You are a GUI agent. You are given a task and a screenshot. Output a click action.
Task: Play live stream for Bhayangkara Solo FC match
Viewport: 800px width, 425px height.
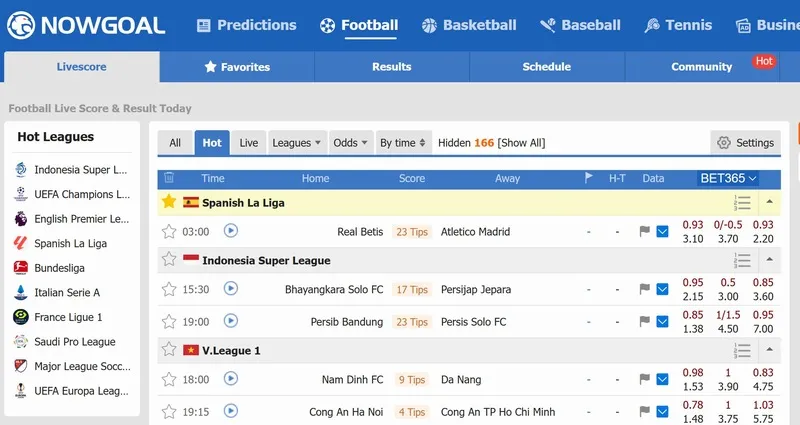click(x=231, y=289)
